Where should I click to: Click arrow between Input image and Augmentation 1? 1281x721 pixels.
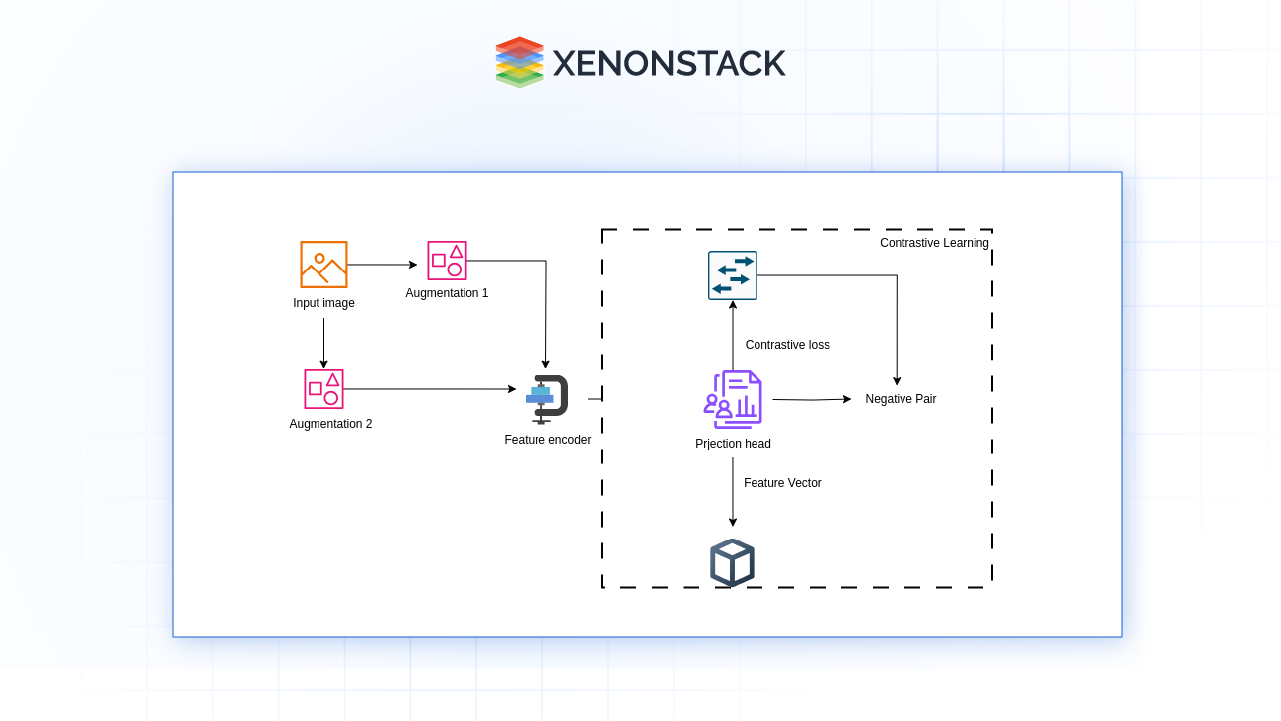382,265
